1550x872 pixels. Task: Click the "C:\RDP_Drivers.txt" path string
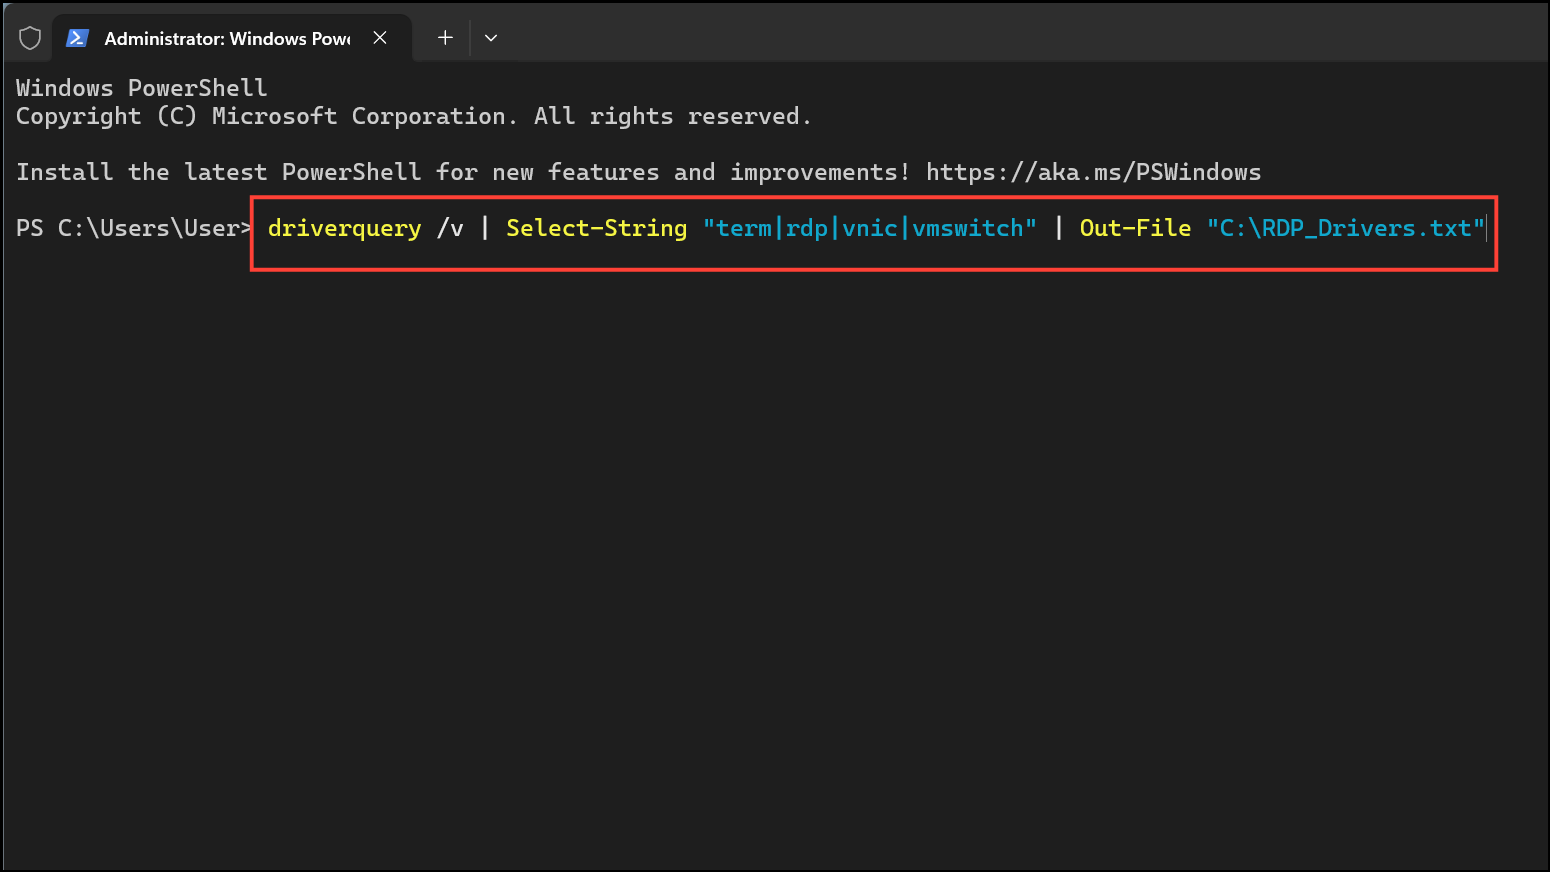1345,229
